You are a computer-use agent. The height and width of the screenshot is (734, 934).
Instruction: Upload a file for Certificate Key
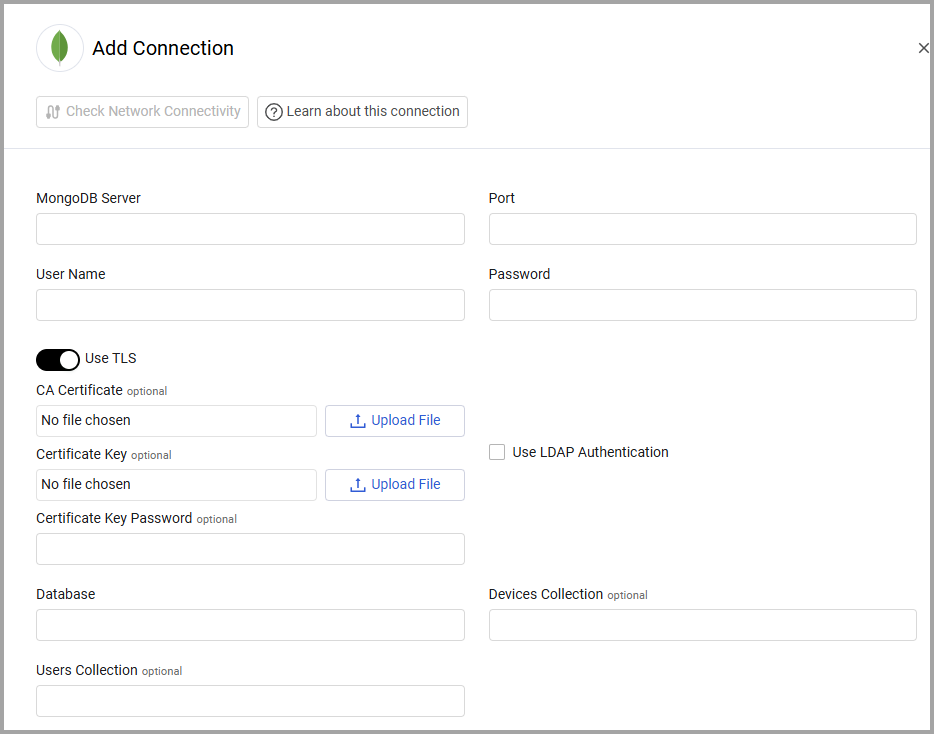(x=395, y=485)
